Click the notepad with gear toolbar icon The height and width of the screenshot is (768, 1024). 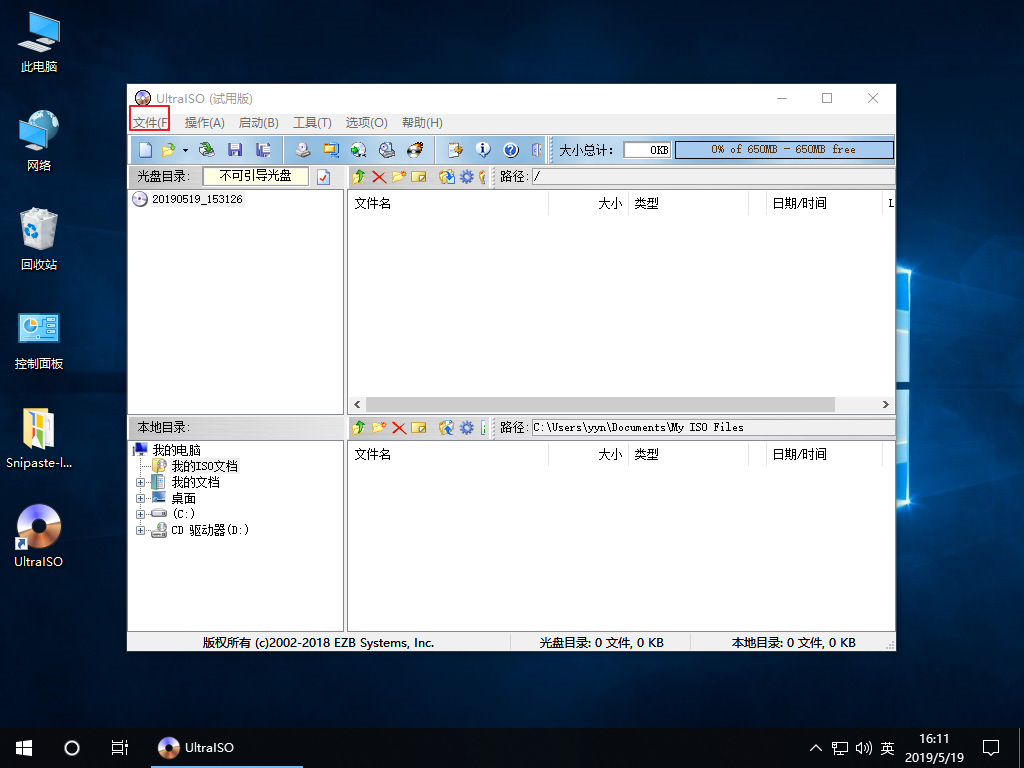[x=455, y=150]
